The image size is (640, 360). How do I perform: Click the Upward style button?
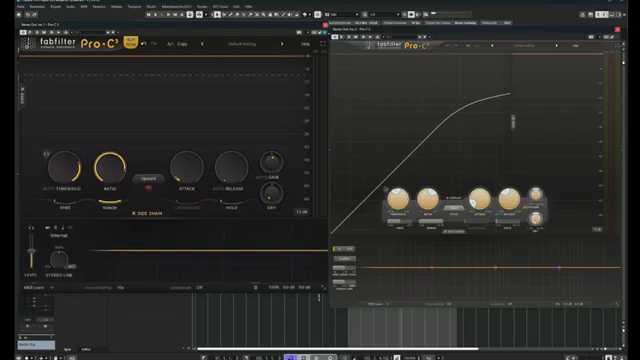pyautogui.click(x=148, y=178)
